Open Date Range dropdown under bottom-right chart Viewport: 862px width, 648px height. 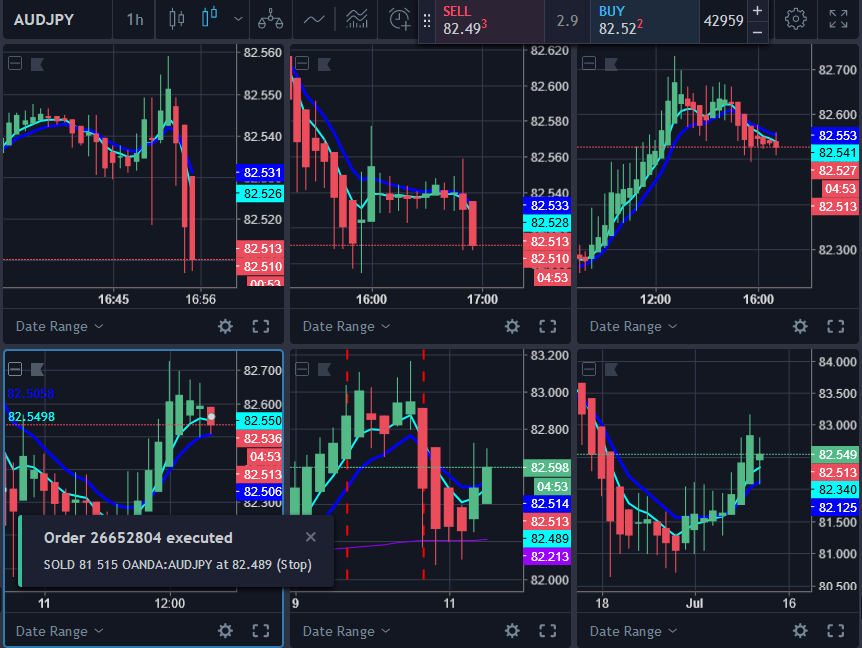point(633,631)
